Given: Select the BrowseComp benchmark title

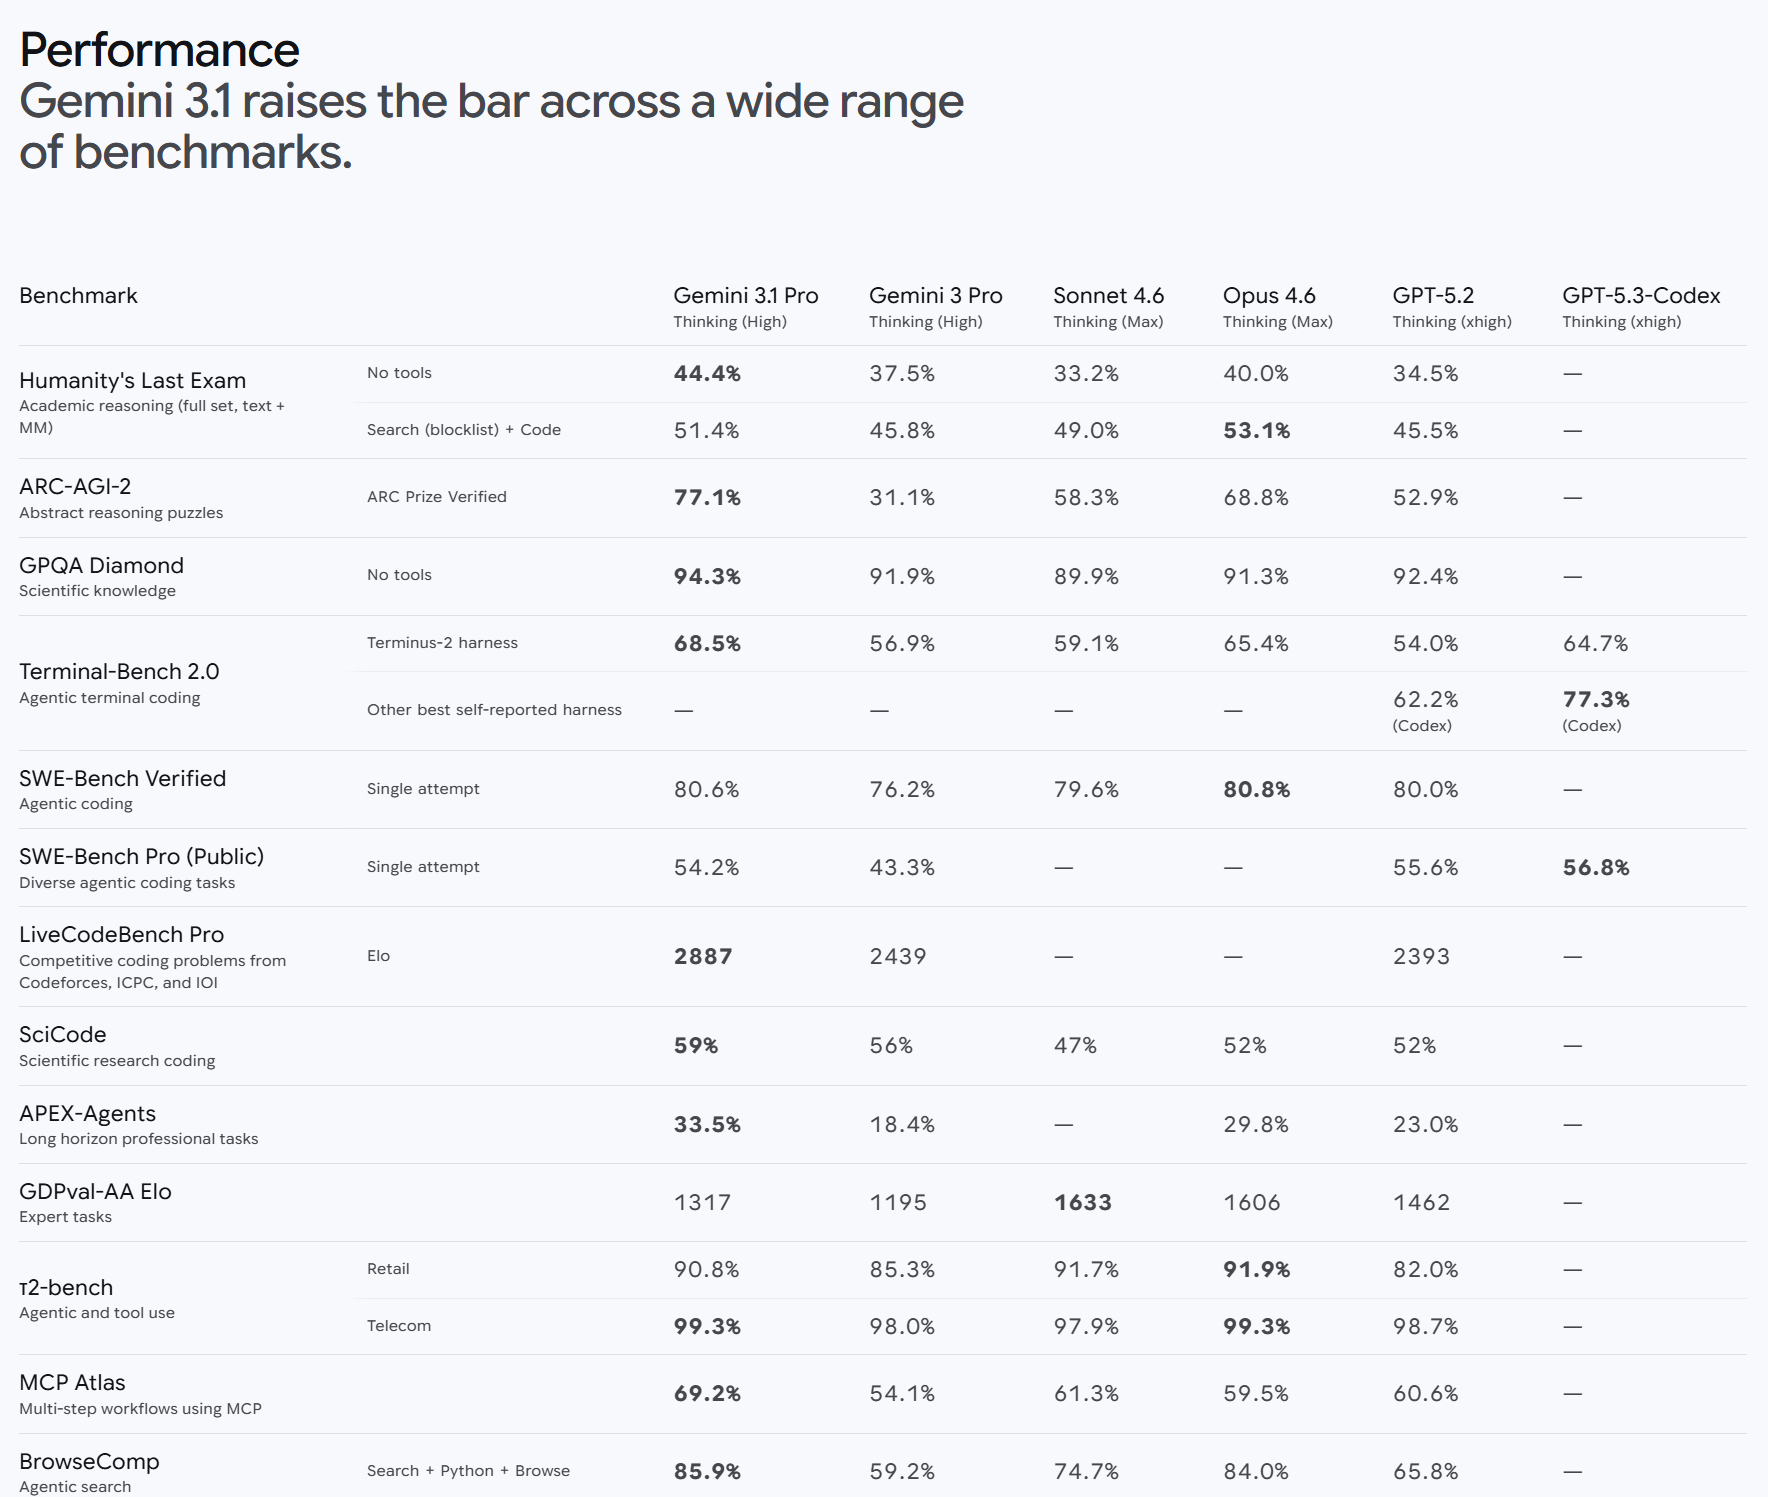Looking at the screenshot, I should 89,1462.
